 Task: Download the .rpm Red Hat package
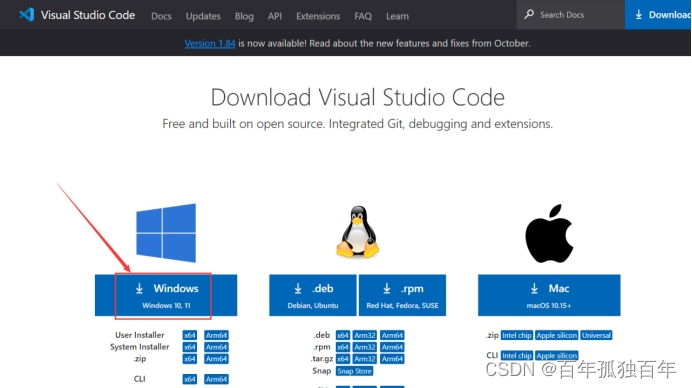[402, 295]
